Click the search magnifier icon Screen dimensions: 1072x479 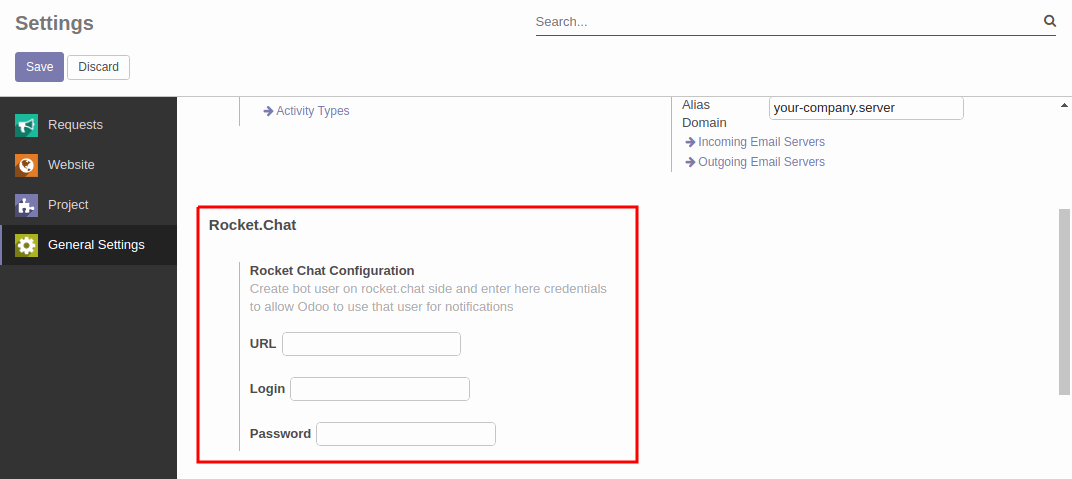click(x=1049, y=21)
